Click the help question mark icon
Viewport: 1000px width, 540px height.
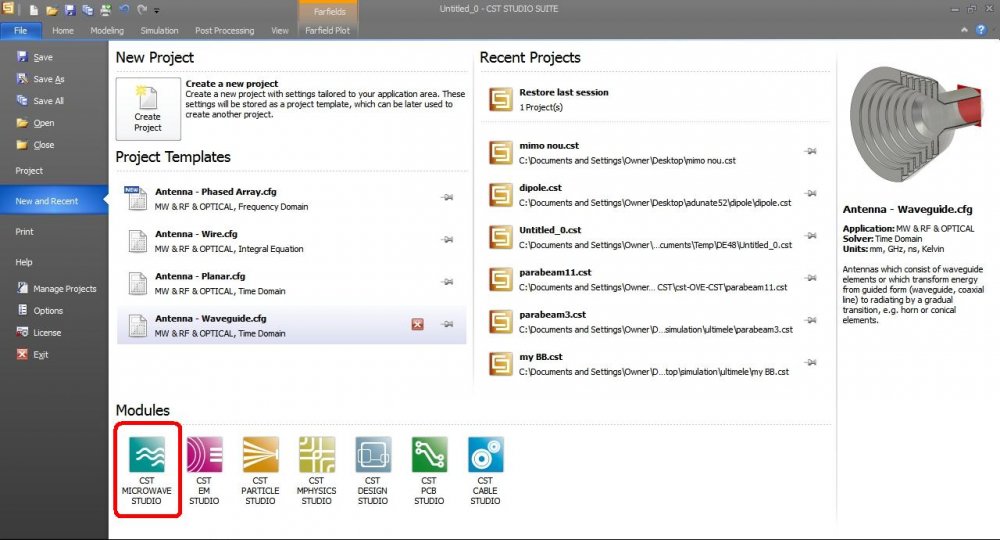coord(981,30)
